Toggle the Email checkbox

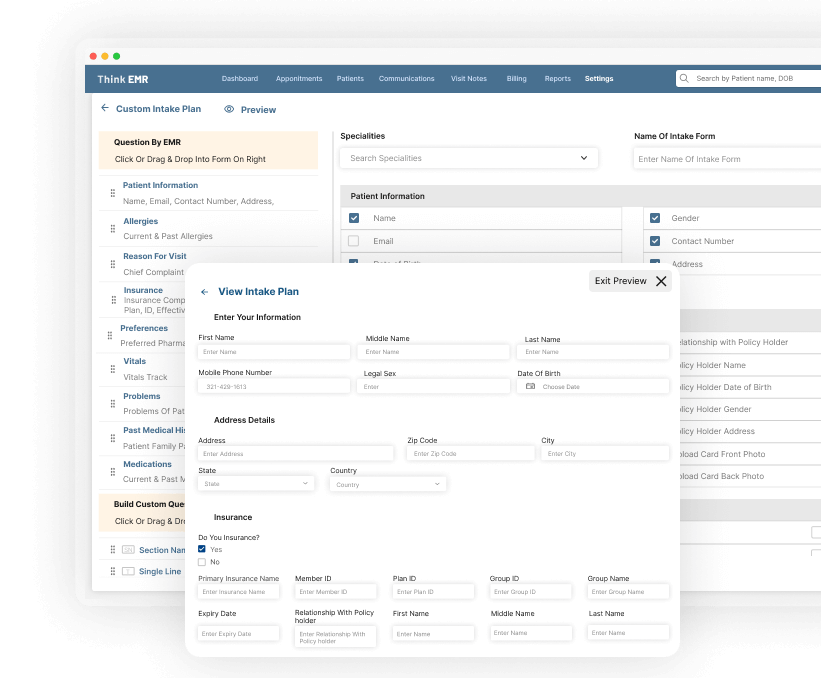[x=354, y=241]
